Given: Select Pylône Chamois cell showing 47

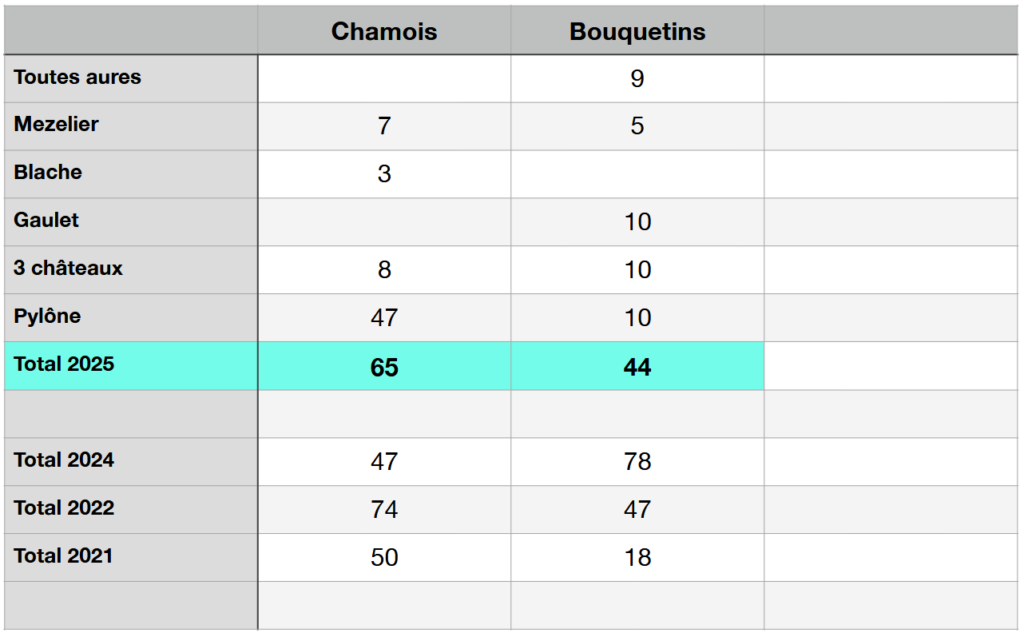Looking at the screenshot, I should (384, 318).
